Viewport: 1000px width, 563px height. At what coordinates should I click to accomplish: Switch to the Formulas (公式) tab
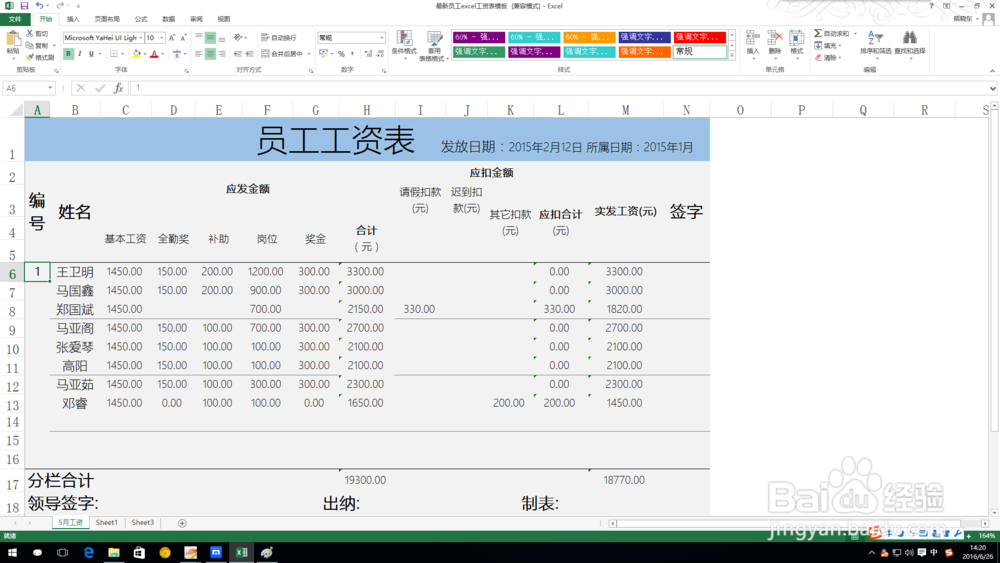click(141, 19)
